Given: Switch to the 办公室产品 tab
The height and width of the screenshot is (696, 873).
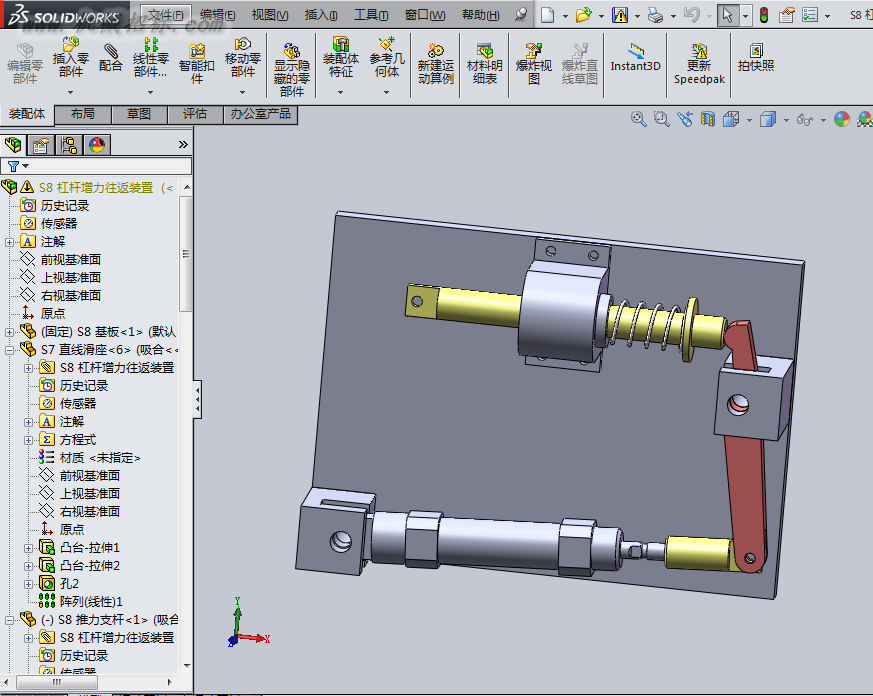Looking at the screenshot, I should 261,114.
